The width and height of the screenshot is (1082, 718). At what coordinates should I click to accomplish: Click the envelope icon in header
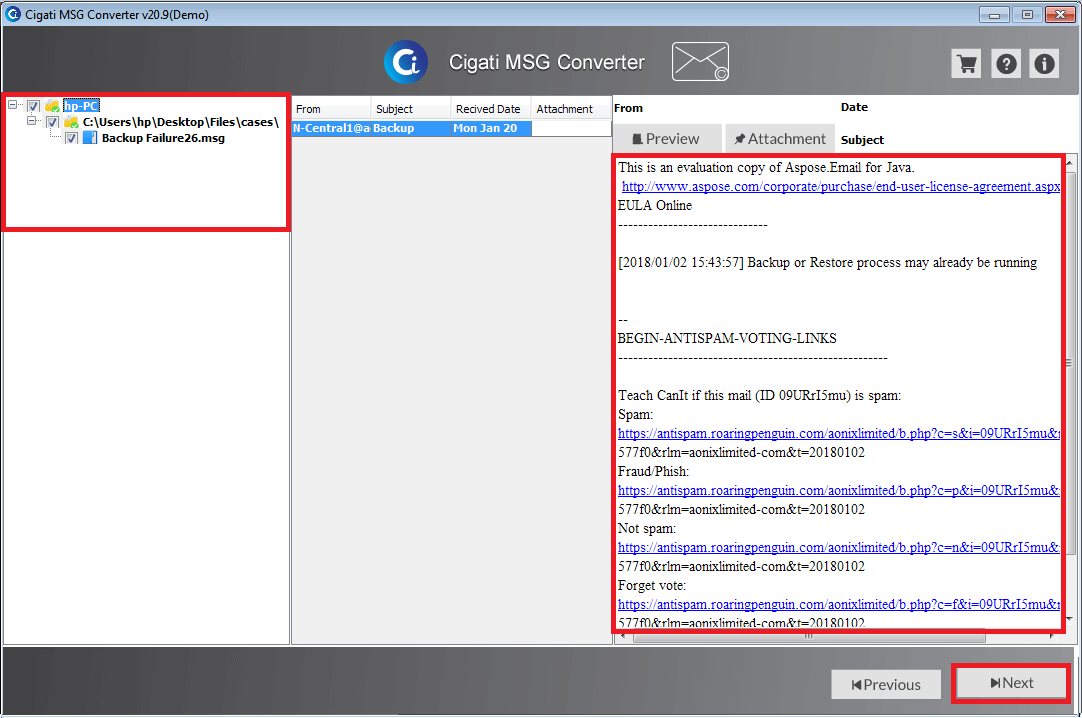[700, 61]
